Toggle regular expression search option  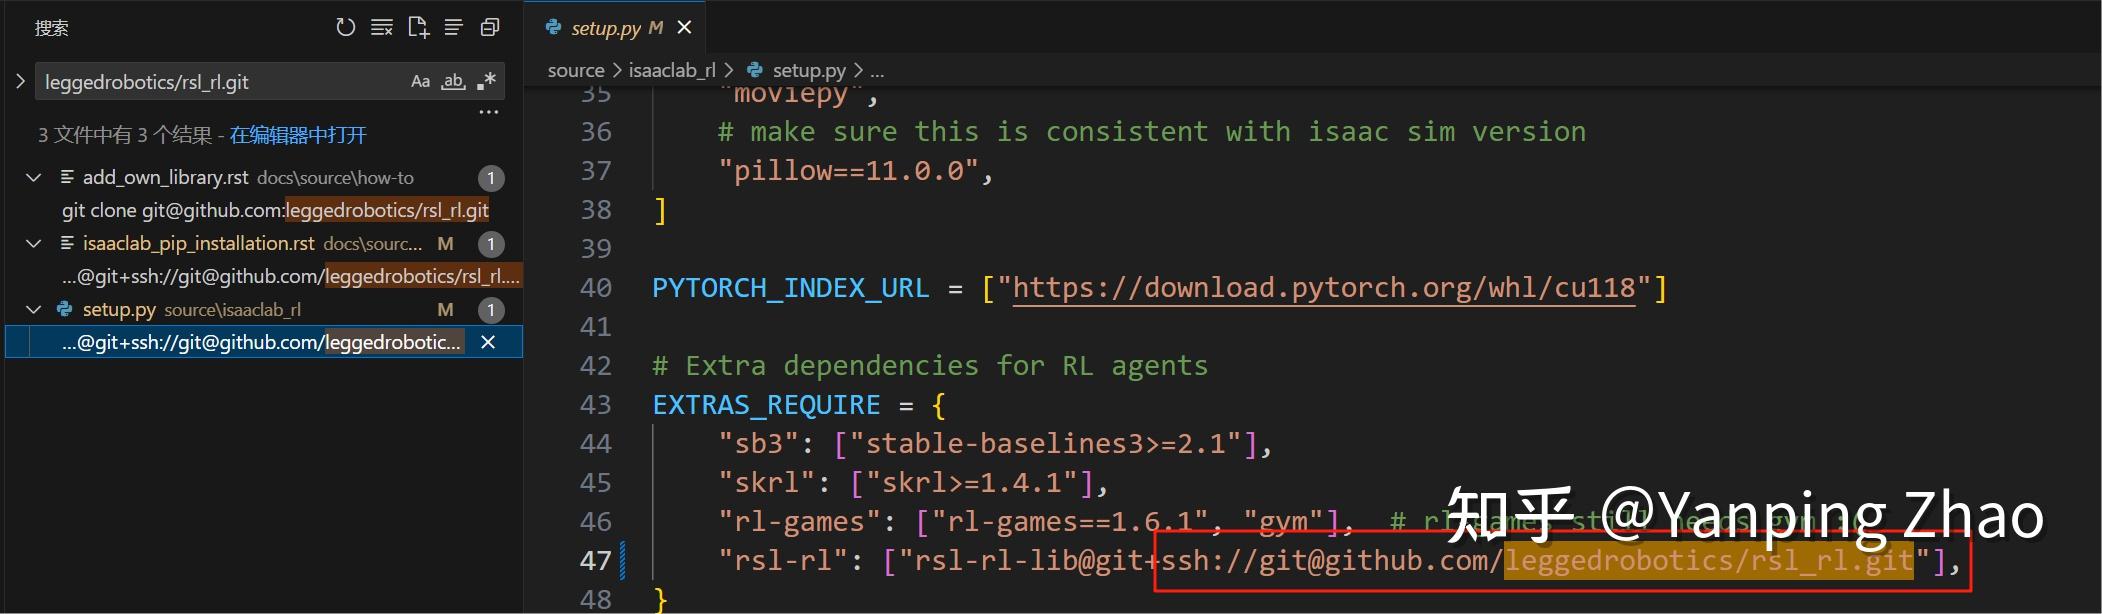click(x=487, y=82)
